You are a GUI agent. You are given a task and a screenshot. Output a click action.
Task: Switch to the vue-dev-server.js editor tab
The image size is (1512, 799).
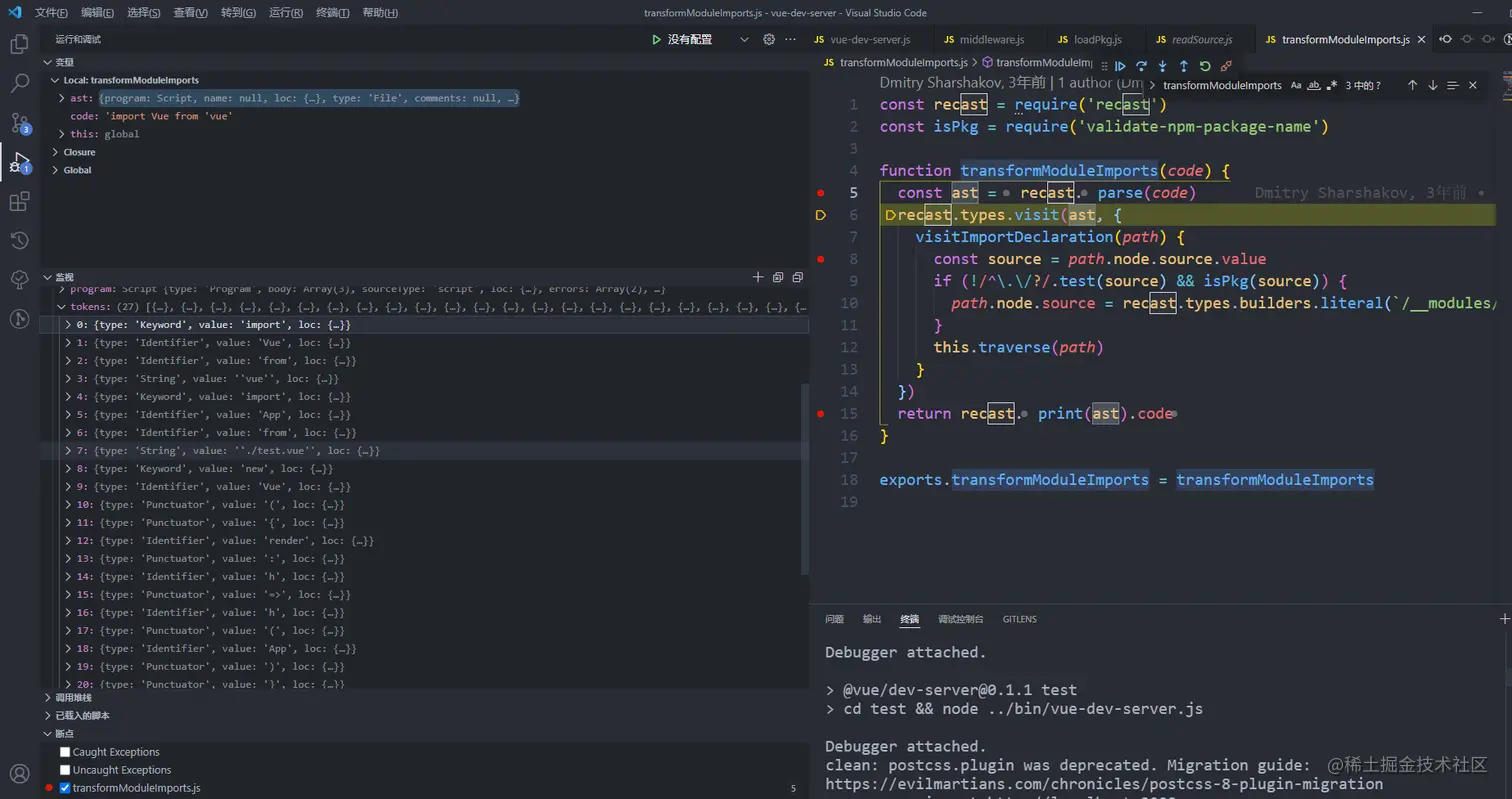click(870, 40)
